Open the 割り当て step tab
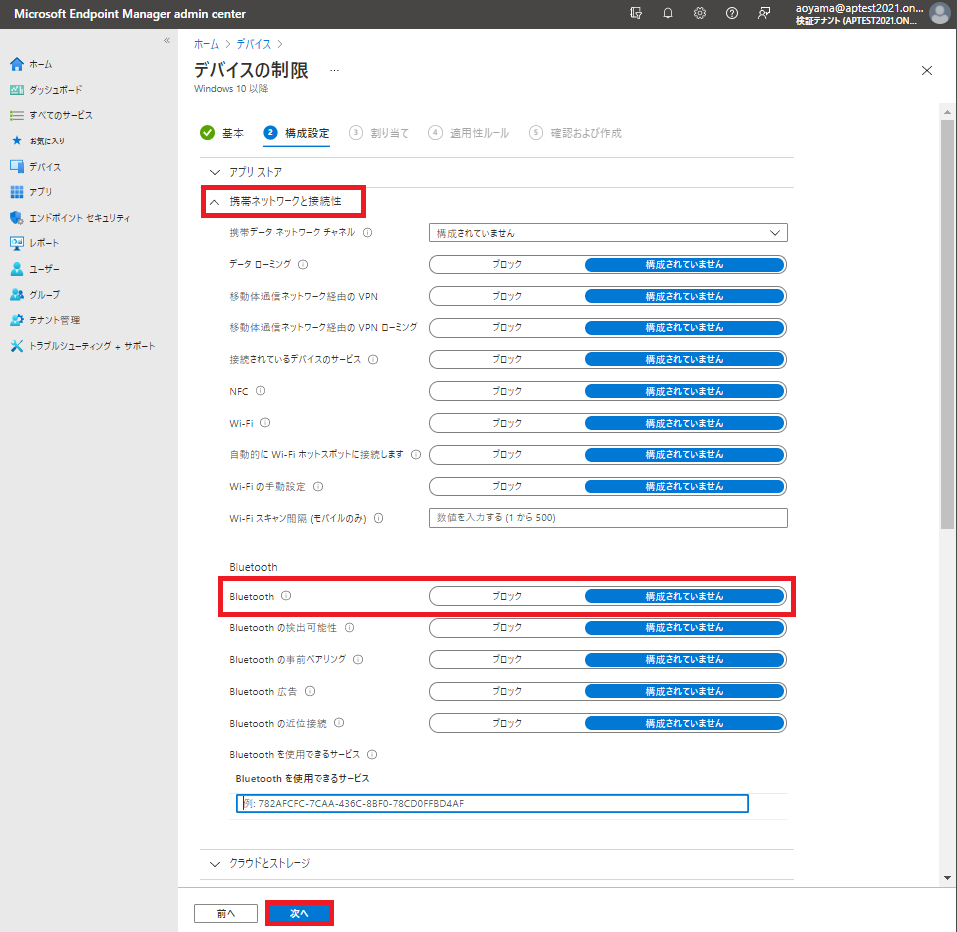957x932 pixels. coord(379,133)
